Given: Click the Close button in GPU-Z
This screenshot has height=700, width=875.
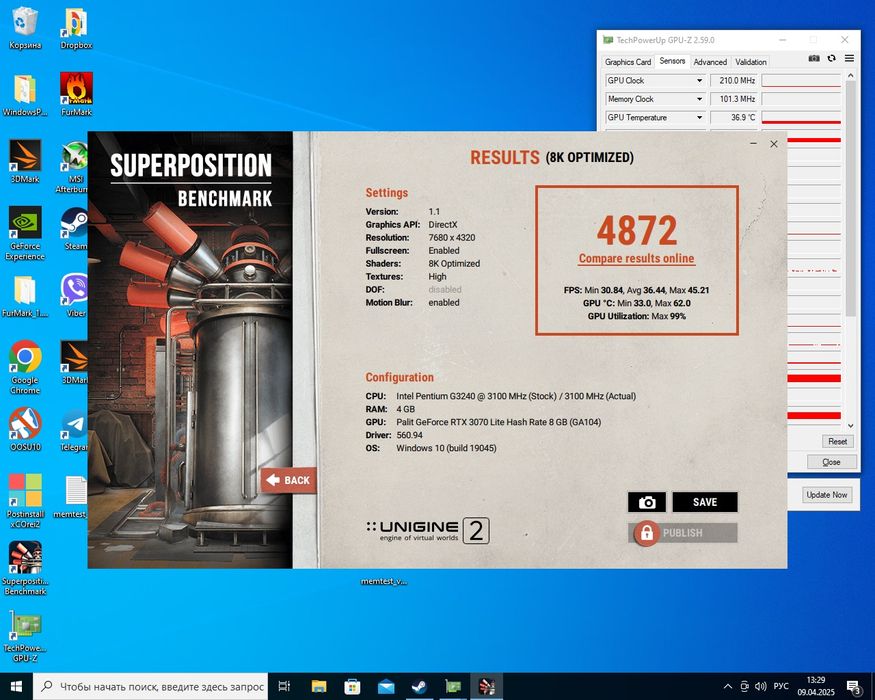Looking at the screenshot, I should [x=831, y=462].
